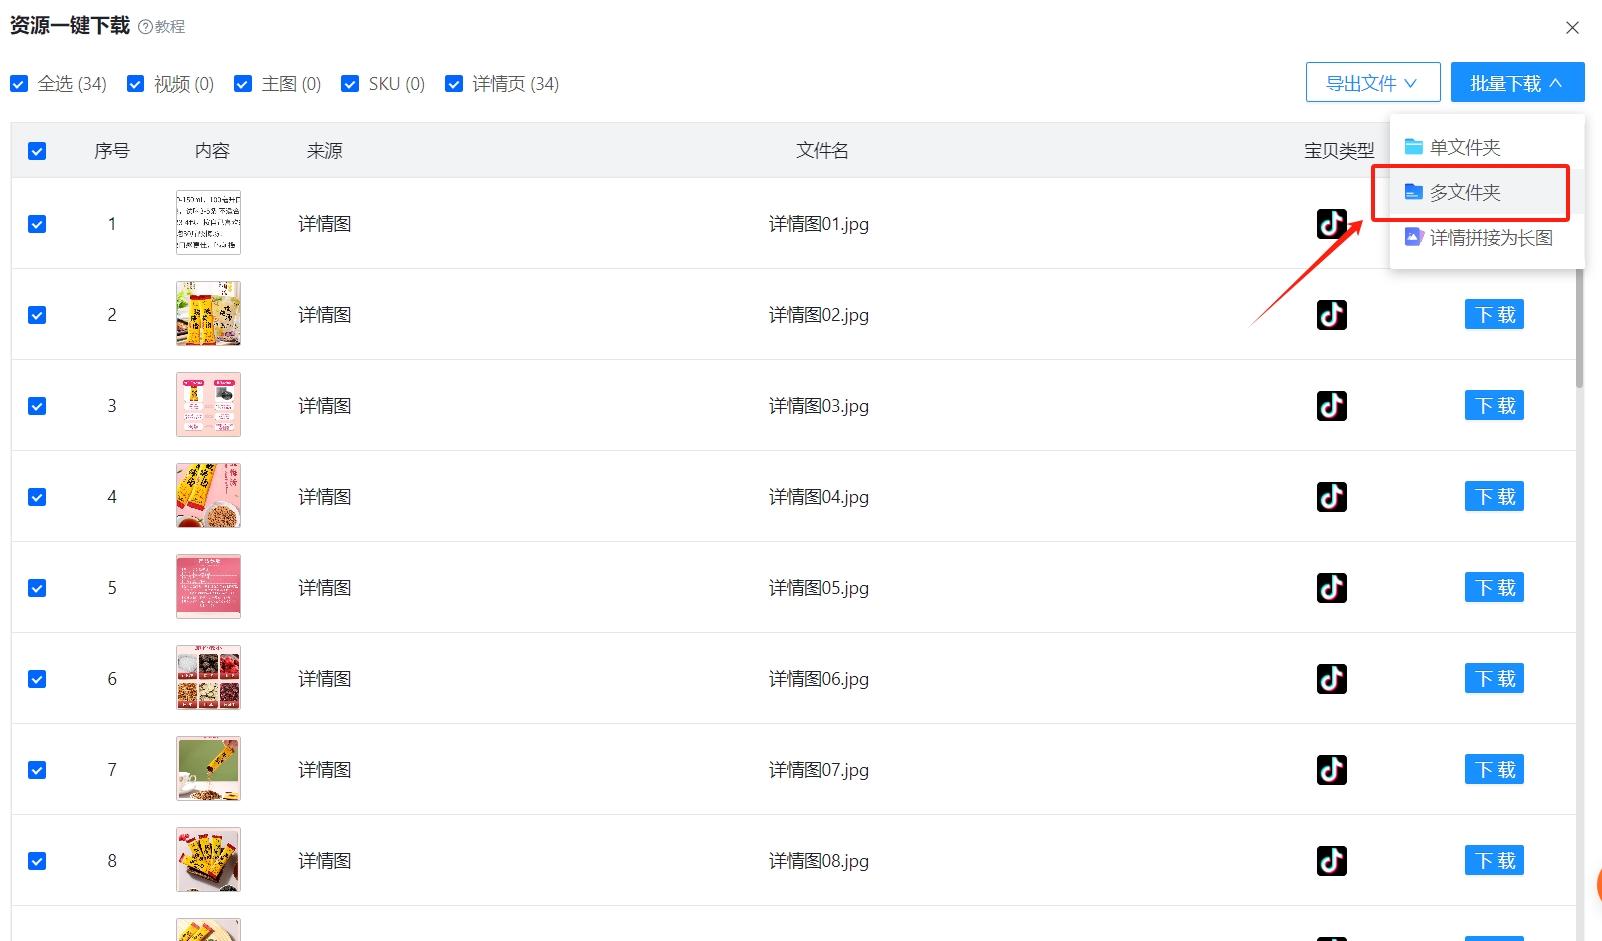Click the TikTok icon beside 详情图08.jpg
The width and height of the screenshot is (1602, 941).
click(1331, 860)
